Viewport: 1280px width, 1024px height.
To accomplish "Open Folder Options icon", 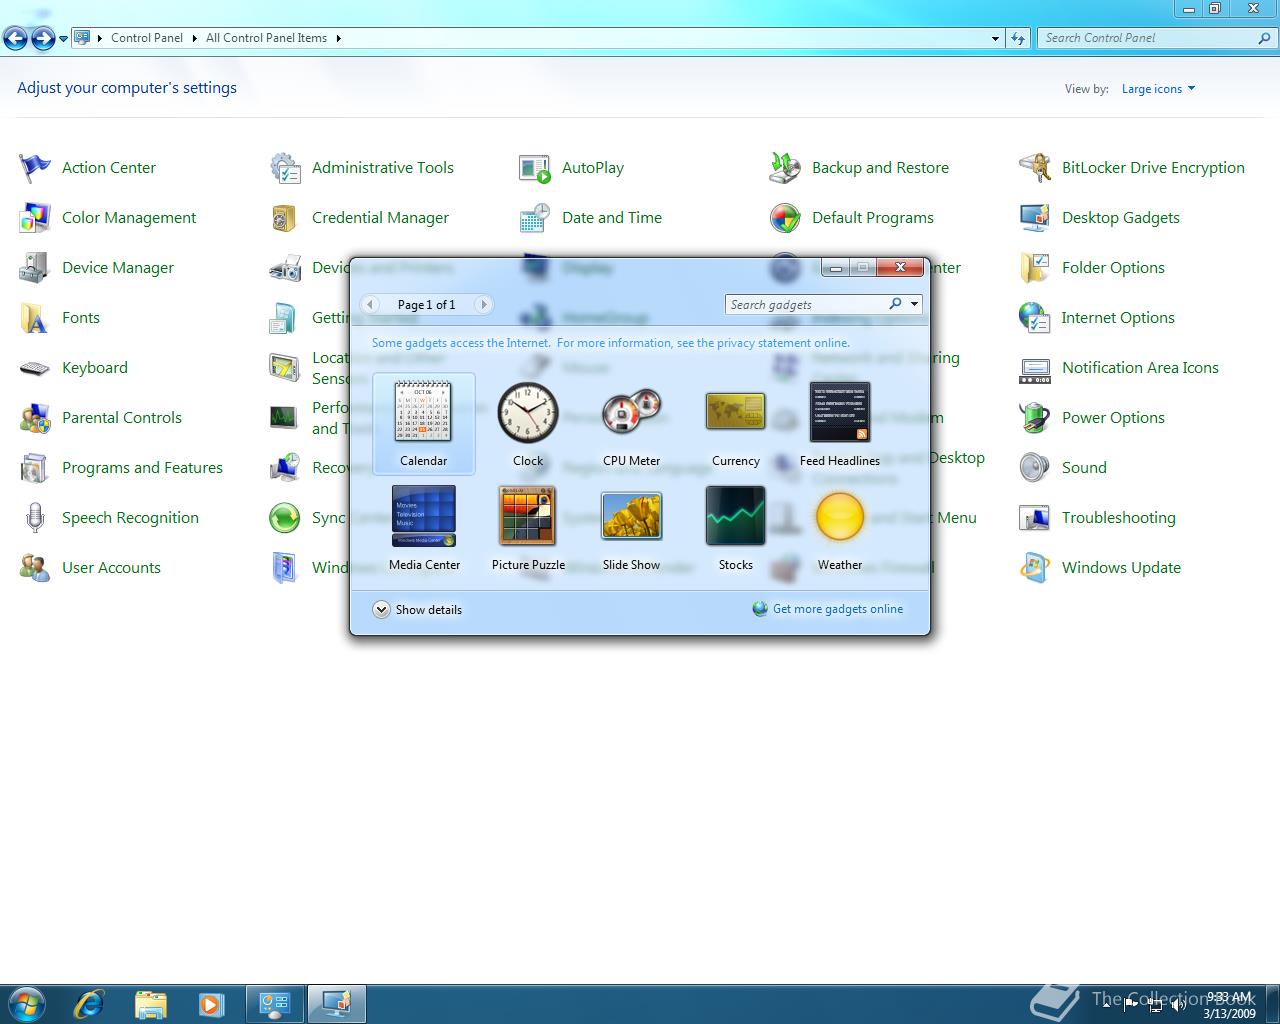I will (1035, 268).
